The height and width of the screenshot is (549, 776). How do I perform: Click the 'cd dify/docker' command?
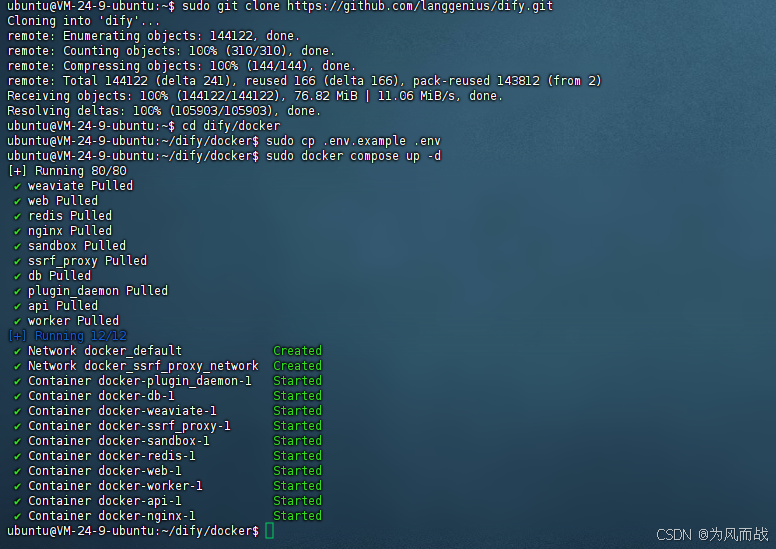231,126
